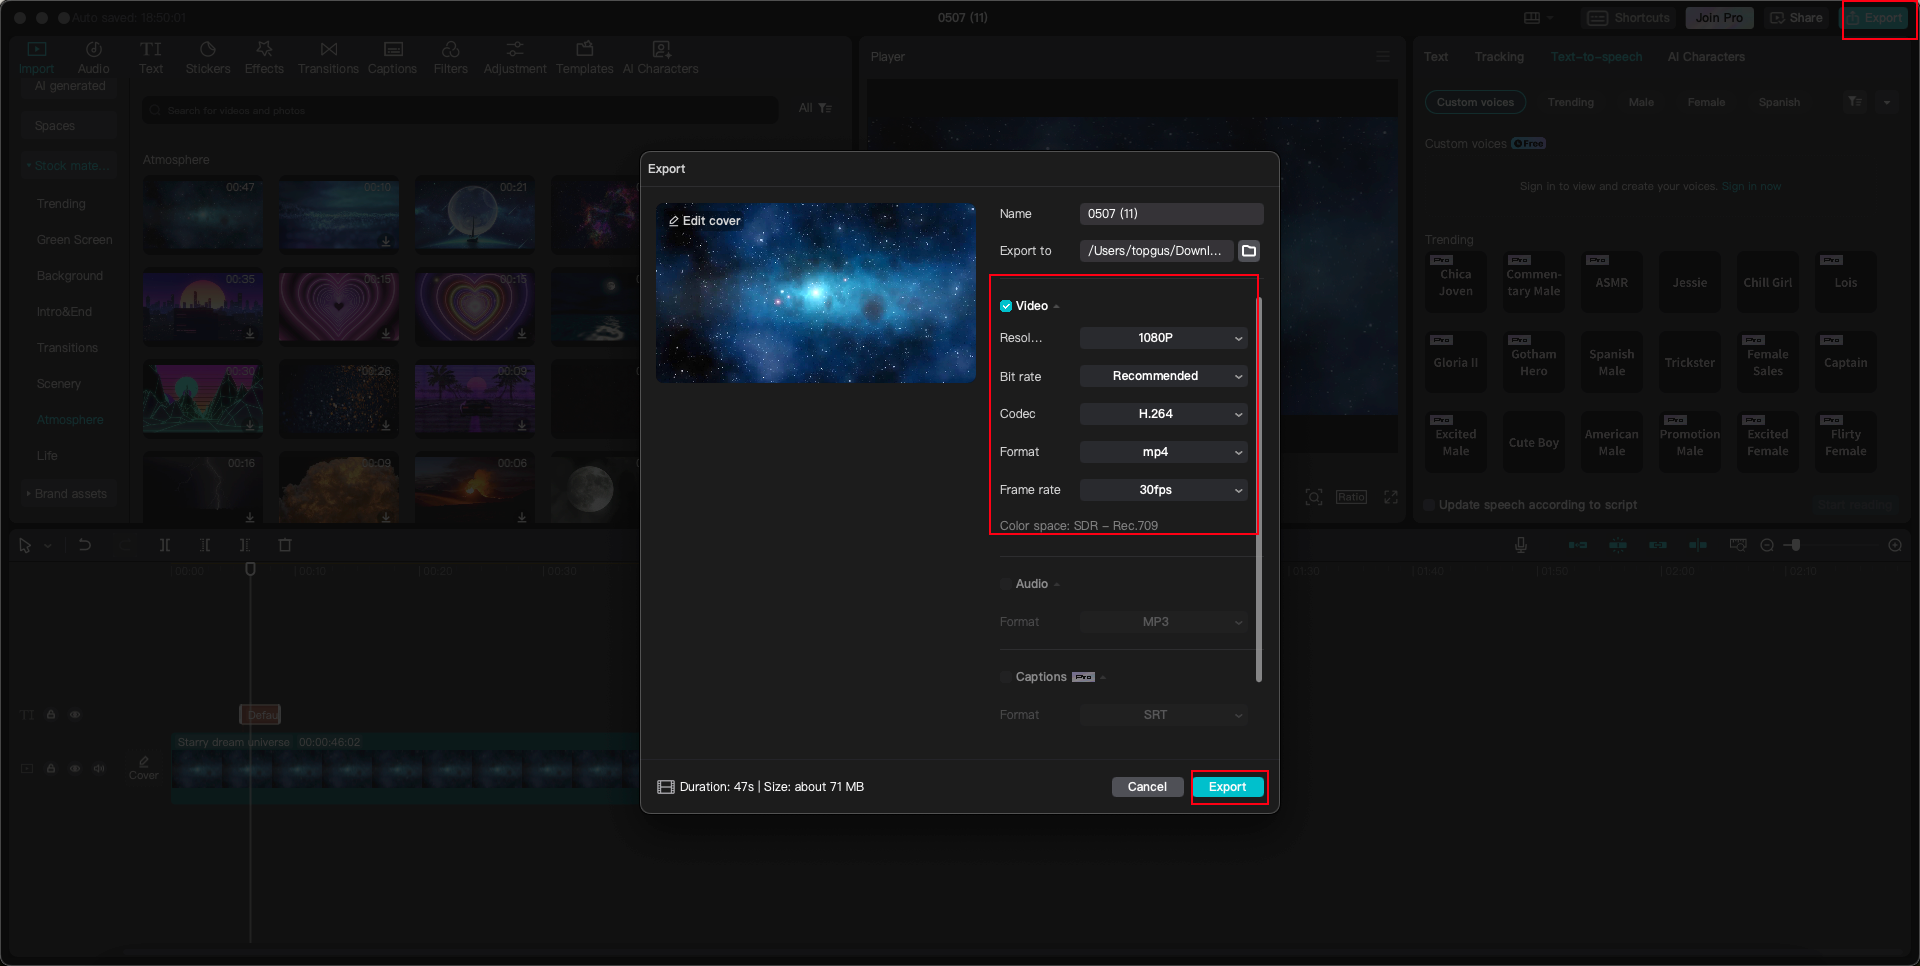
Task: Toggle the eye visibility on the video track
Action: [x=75, y=769]
